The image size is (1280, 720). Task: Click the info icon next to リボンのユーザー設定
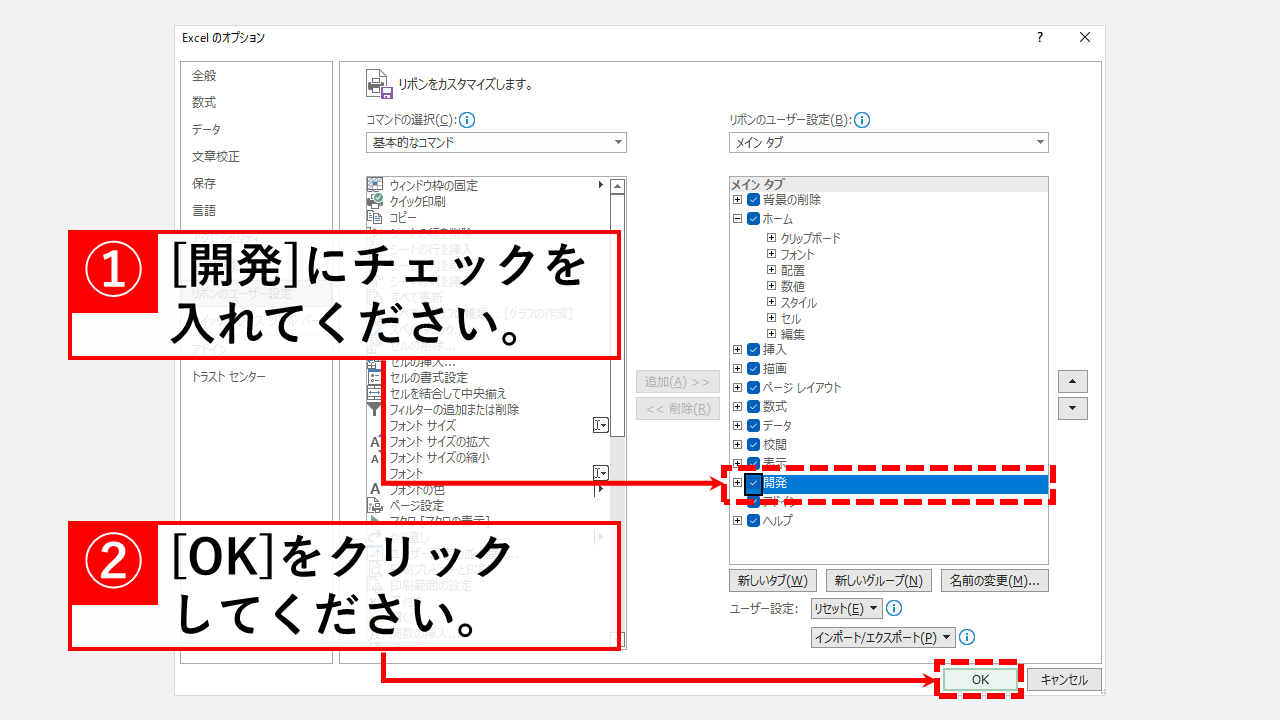[x=862, y=120]
